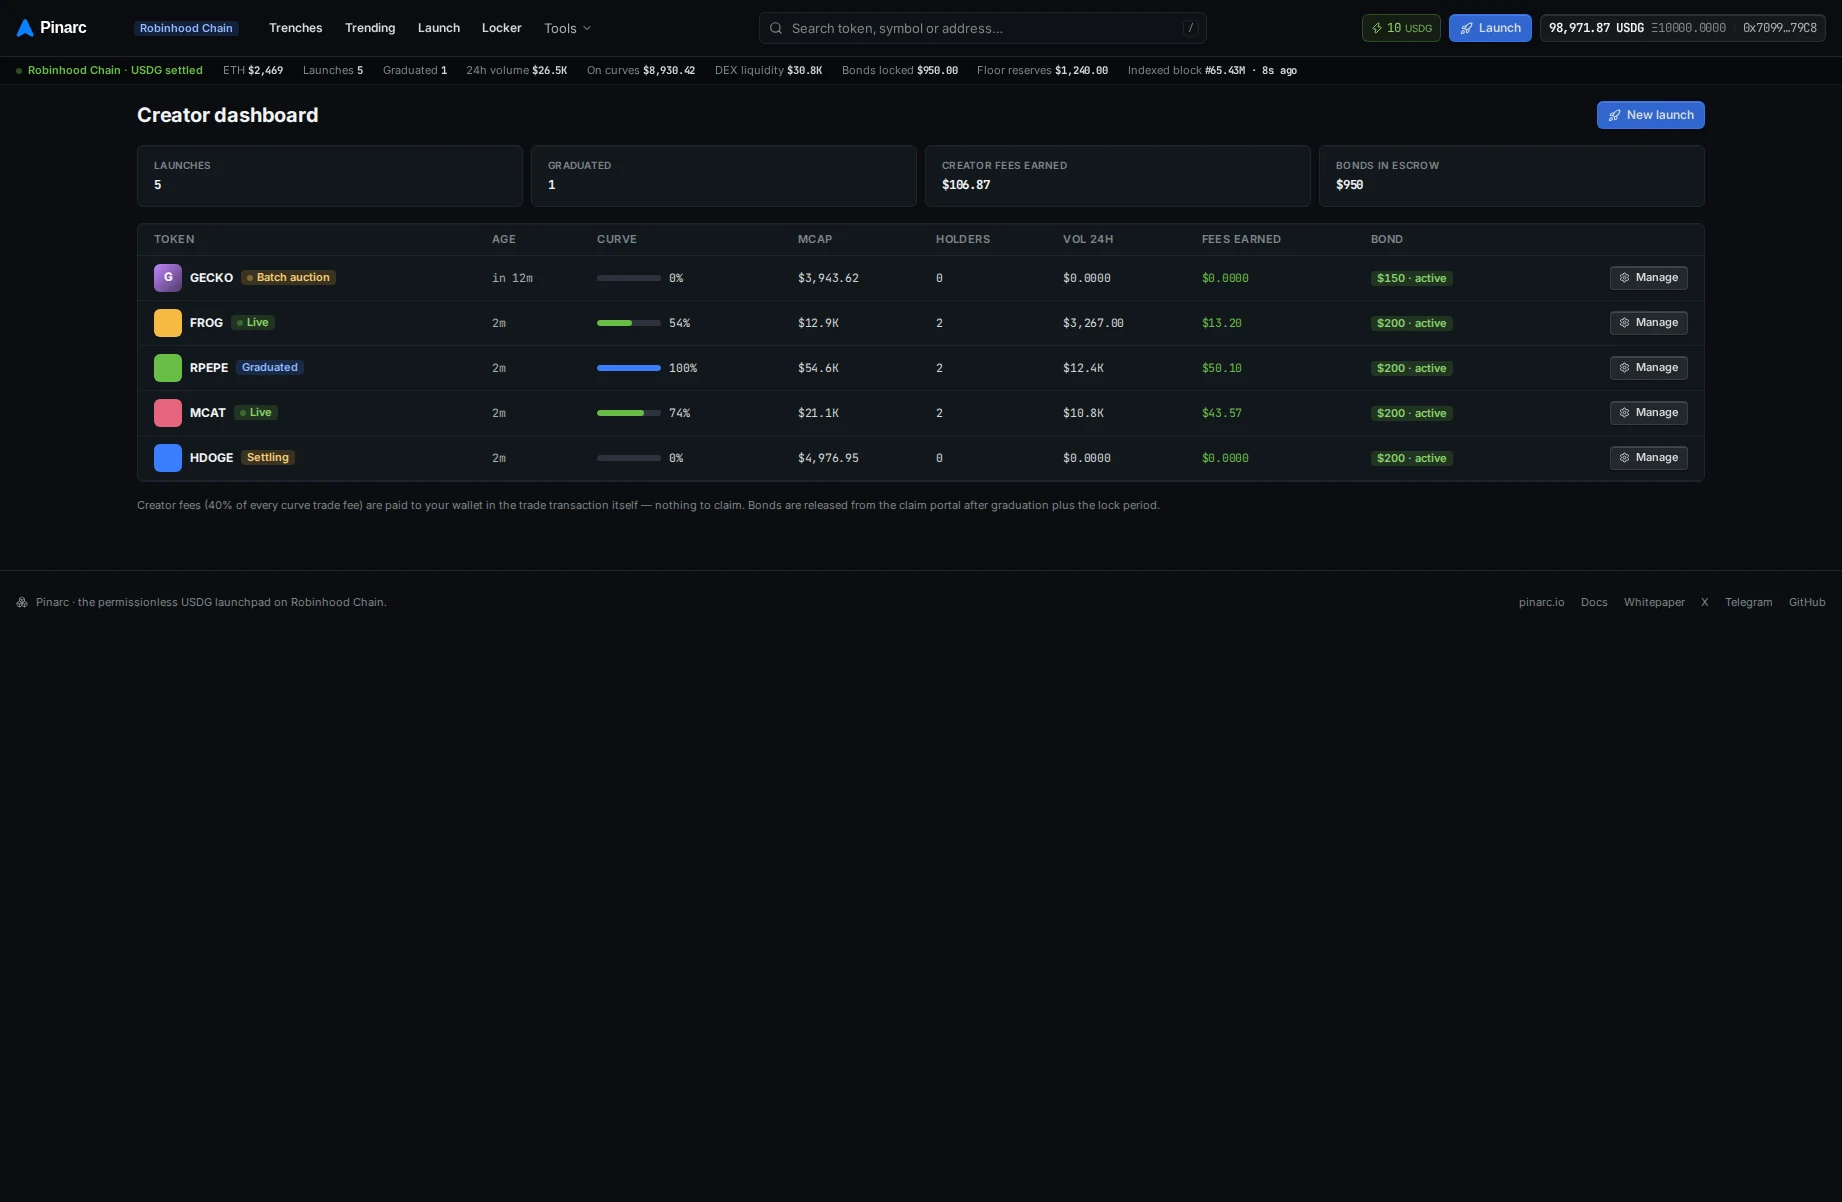Viewport: 1842px width, 1202px height.
Task: Click the FROG orange token avatar
Action: click(x=168, y=323)
